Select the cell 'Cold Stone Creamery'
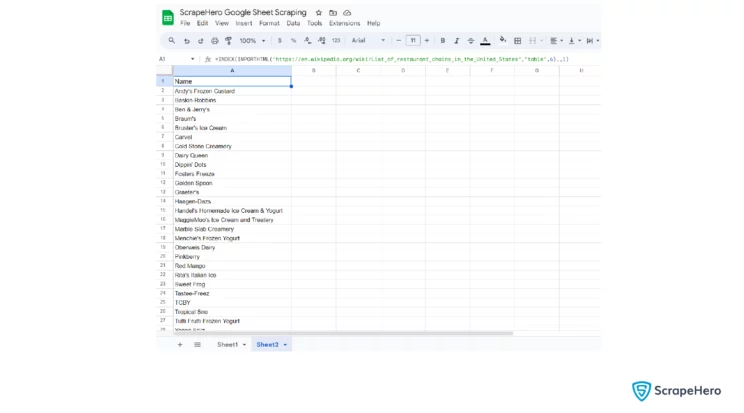744x413 pixels. 232,146
